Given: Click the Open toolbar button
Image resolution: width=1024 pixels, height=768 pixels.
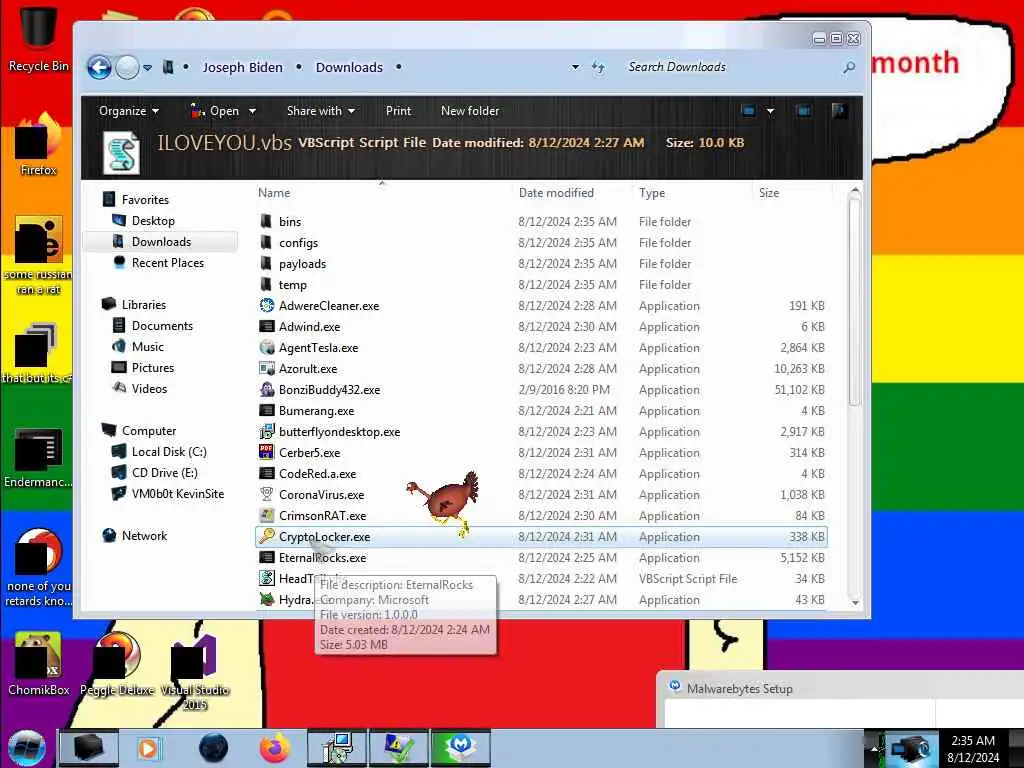Looking at the screenshot, I should [216, 111].
